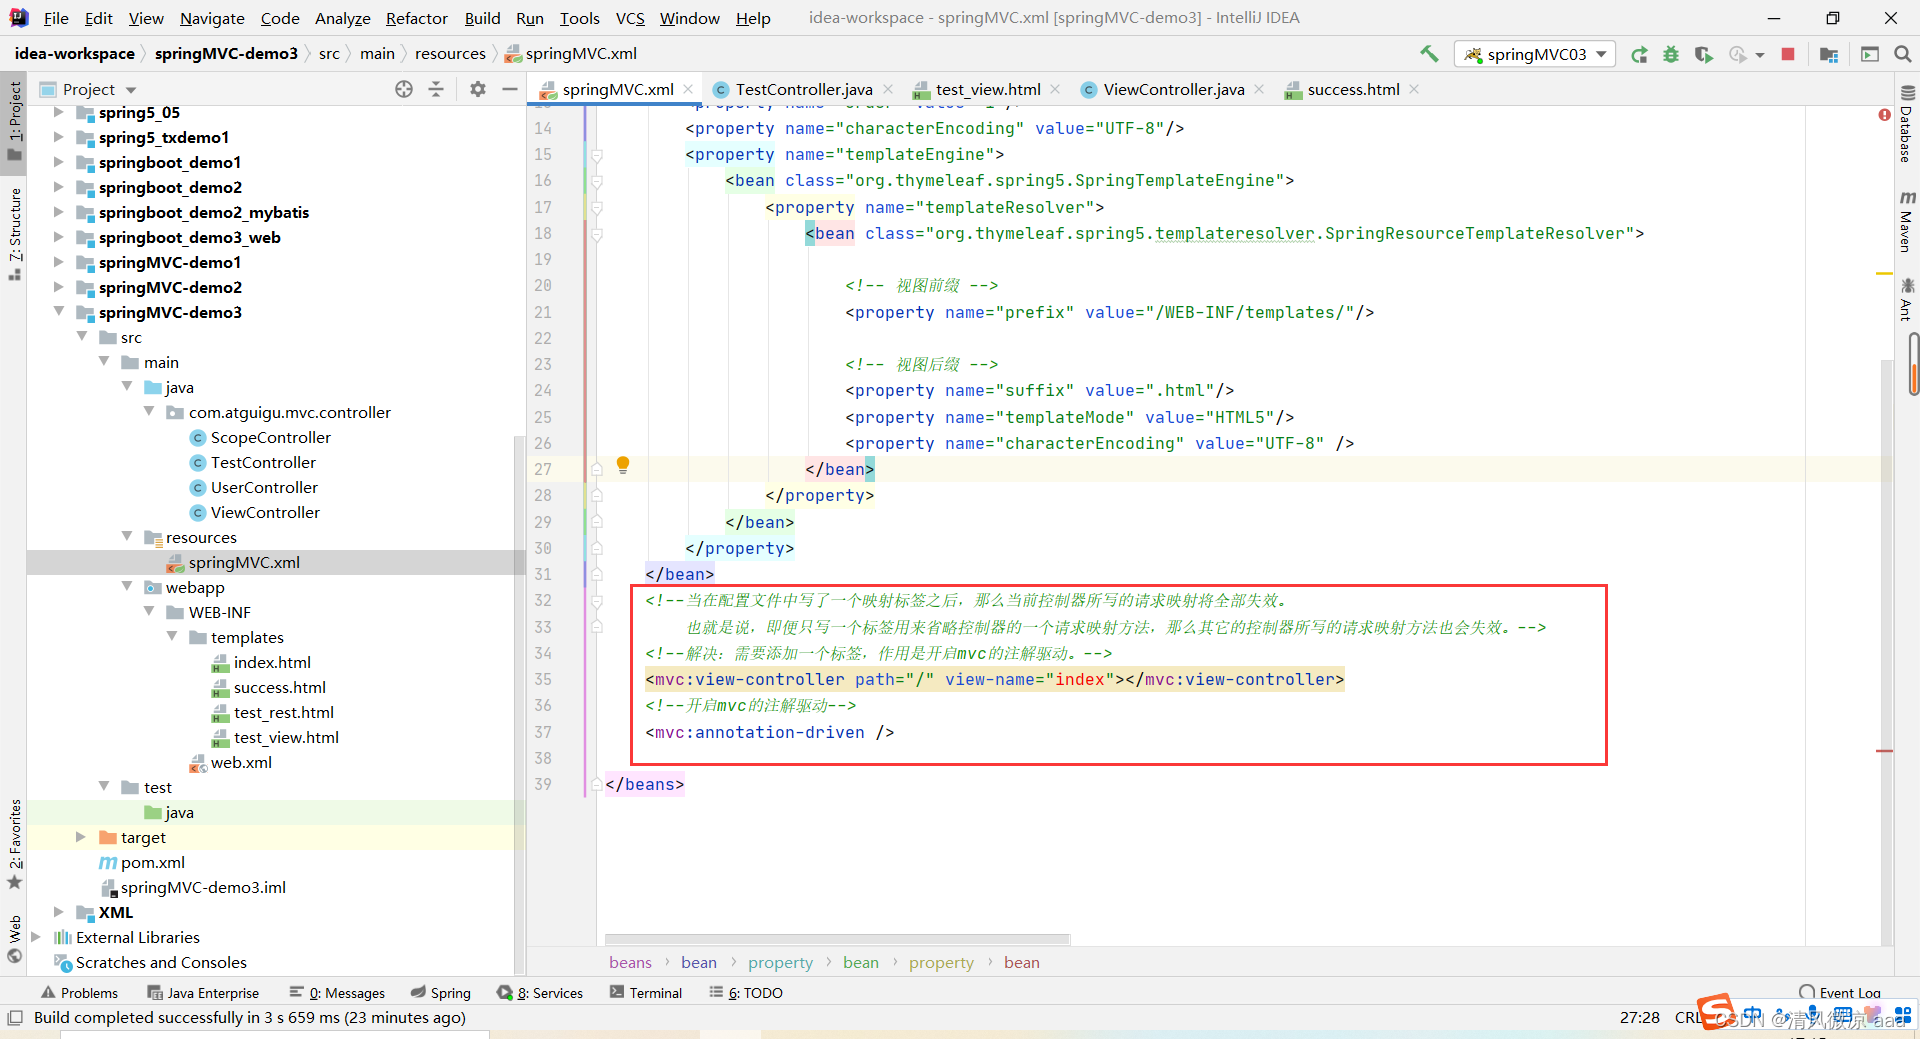
Task: Expand the spring5_txdemo1 module
Action: coord(58,137)
